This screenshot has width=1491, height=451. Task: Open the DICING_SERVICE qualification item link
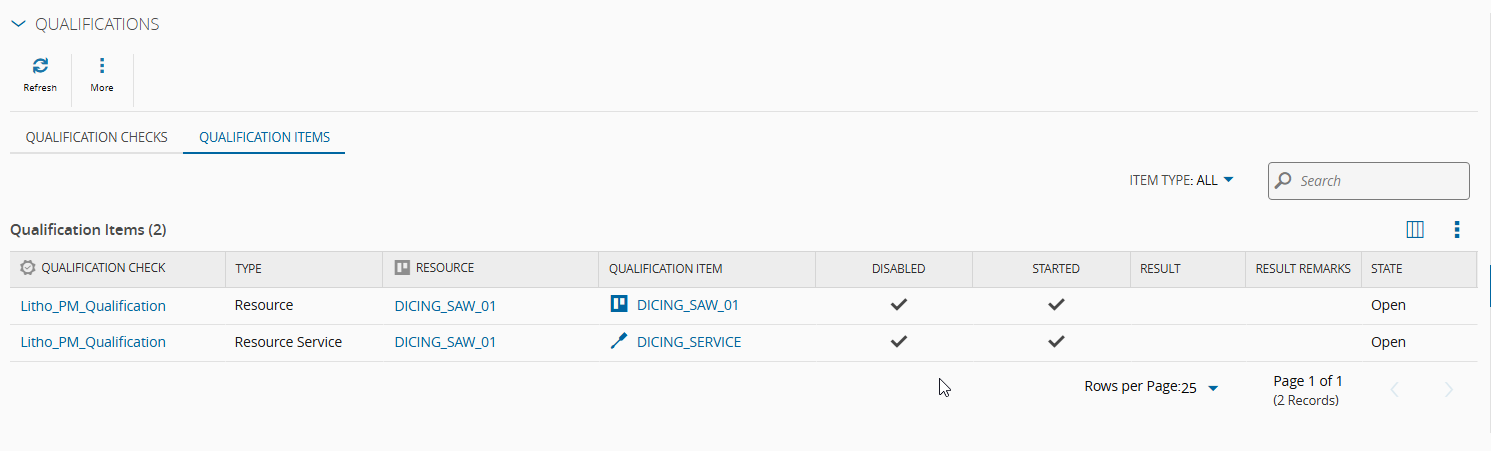689,342
